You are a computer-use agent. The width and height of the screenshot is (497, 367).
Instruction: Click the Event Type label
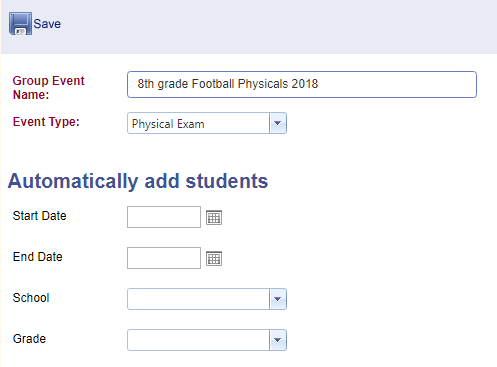(x=46, y=122)
